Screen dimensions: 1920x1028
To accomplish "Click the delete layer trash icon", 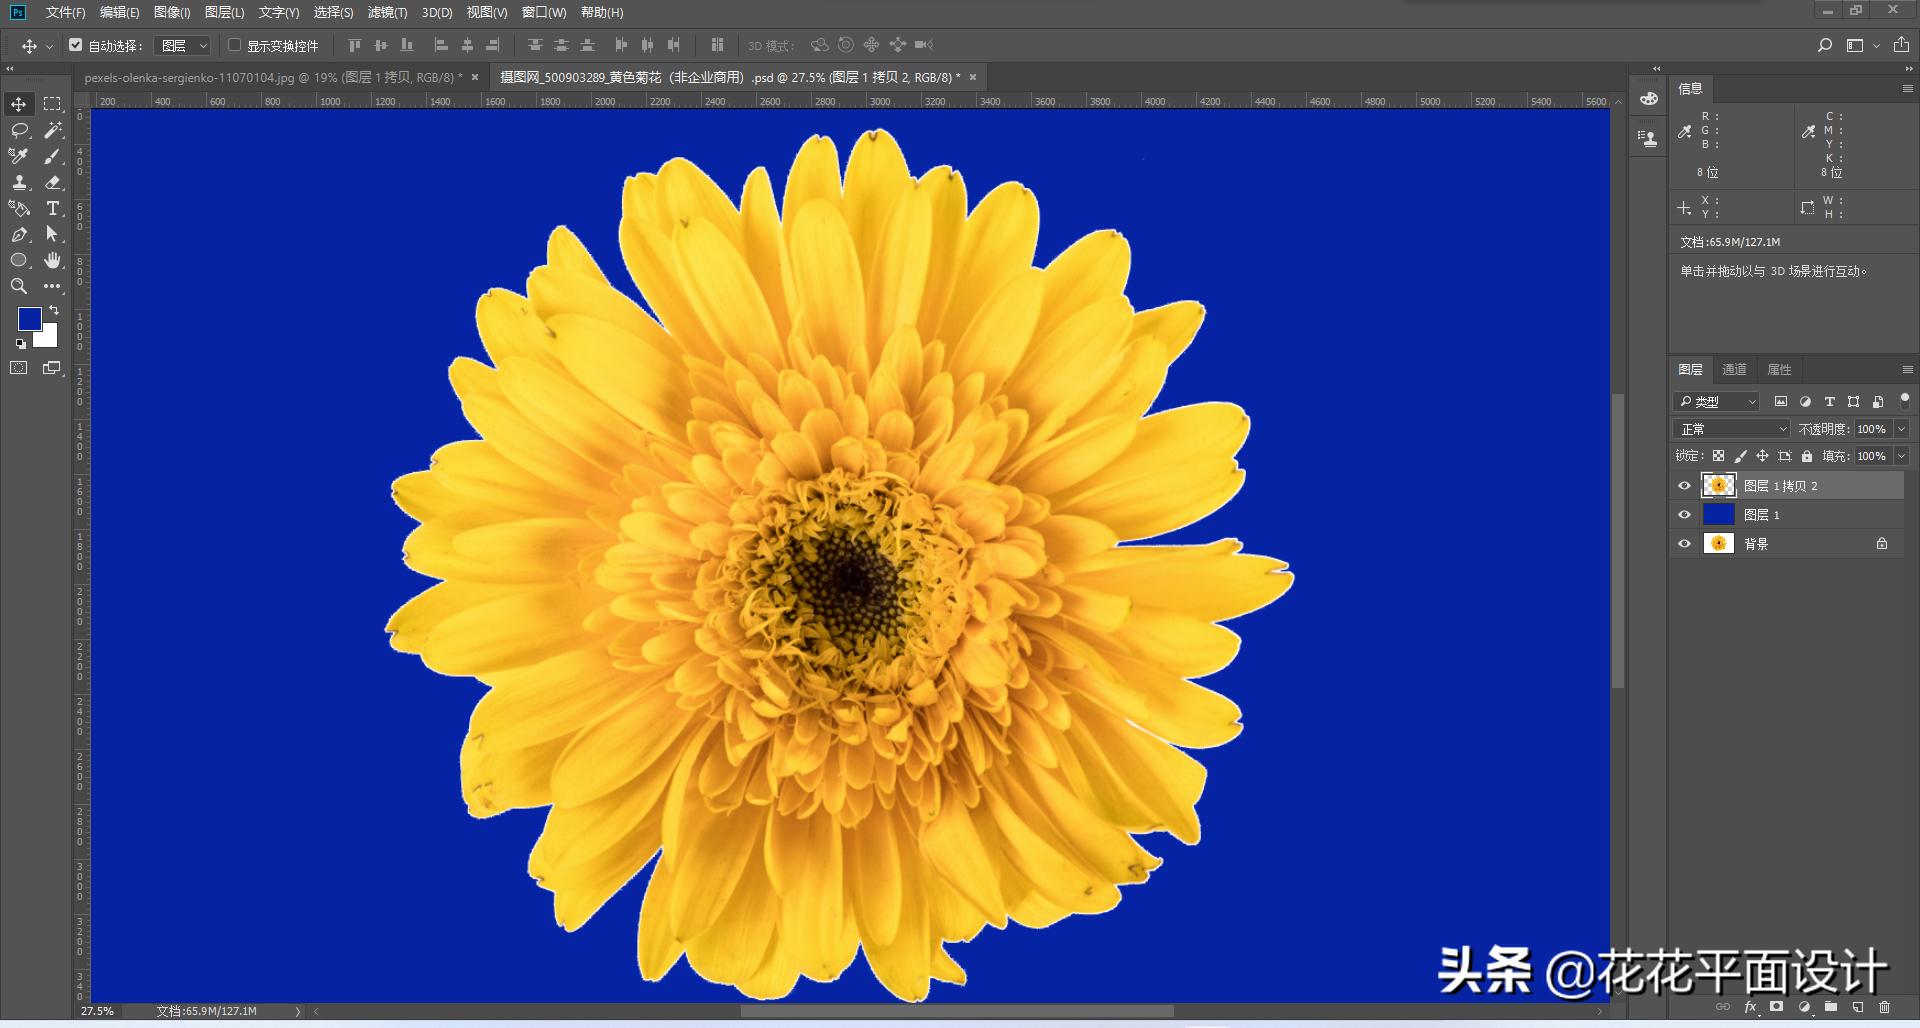I will (x=1885, y=1007).
